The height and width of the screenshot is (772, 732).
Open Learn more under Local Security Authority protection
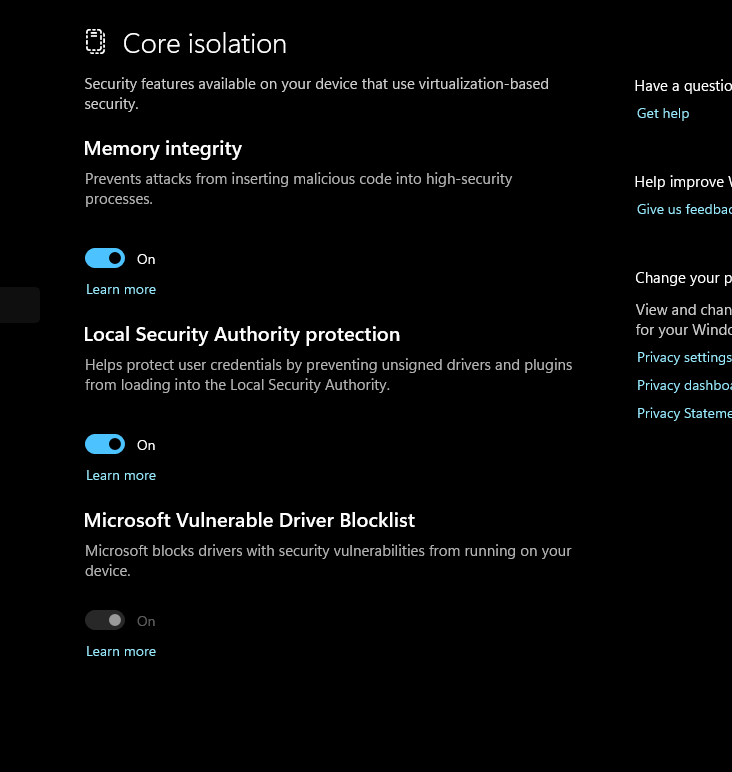[121, 476]
